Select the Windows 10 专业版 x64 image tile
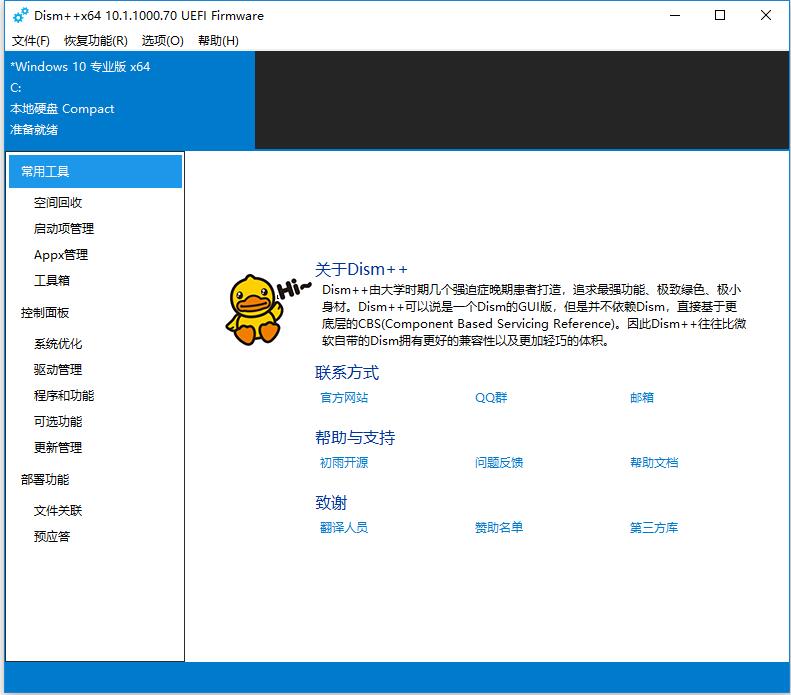This screenshot has width=791, height=695. coord(128,99)
